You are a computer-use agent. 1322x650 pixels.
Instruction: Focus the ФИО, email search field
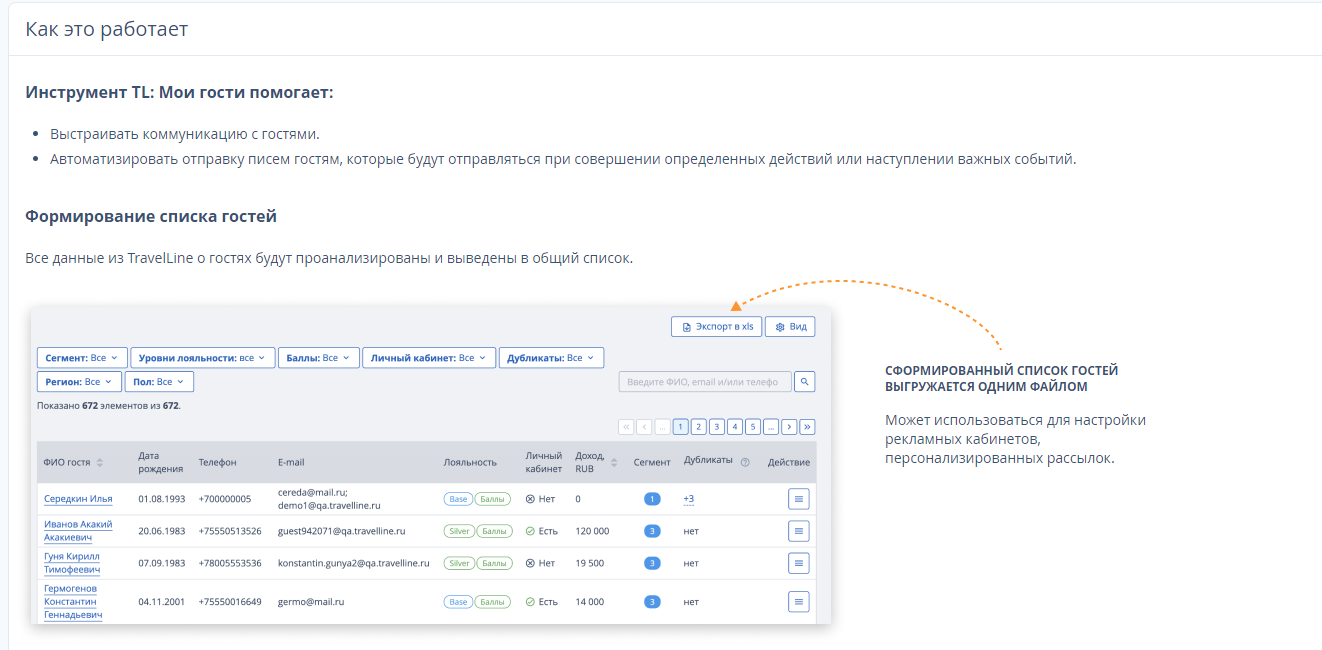tap(705, 382)
